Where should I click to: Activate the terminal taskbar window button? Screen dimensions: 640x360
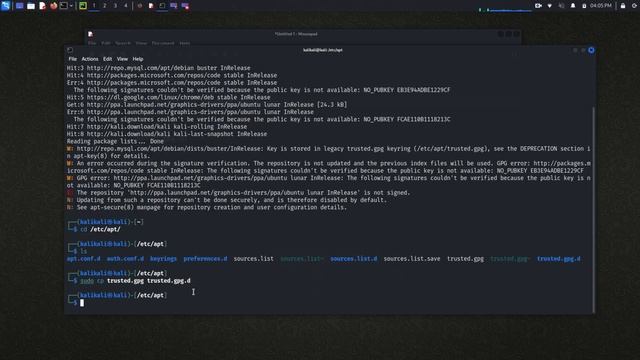[x=162, y=6]
